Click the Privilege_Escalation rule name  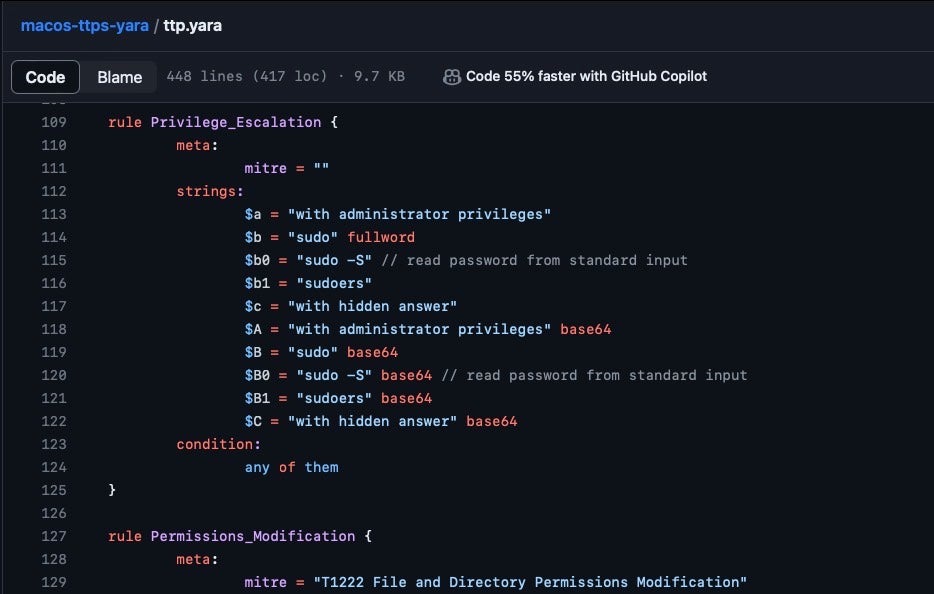click(236, 122)
